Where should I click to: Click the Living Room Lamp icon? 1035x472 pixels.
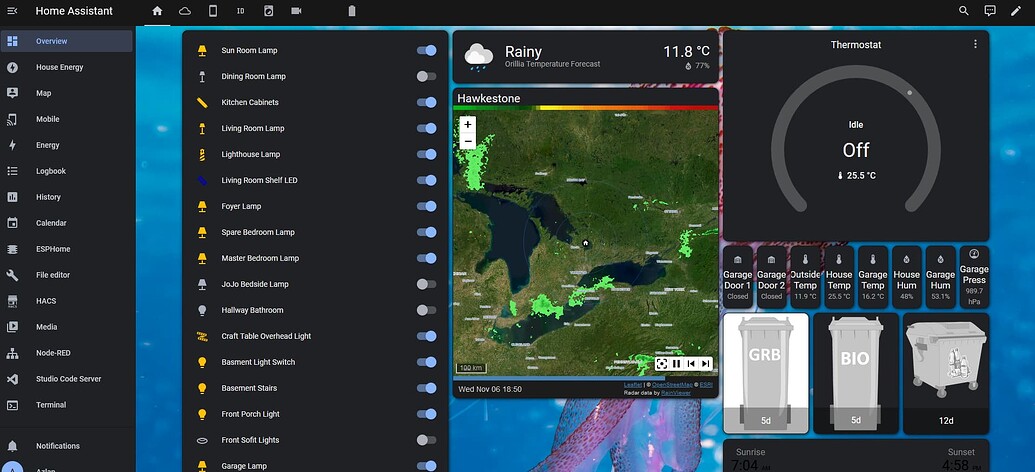click(203, 128)
